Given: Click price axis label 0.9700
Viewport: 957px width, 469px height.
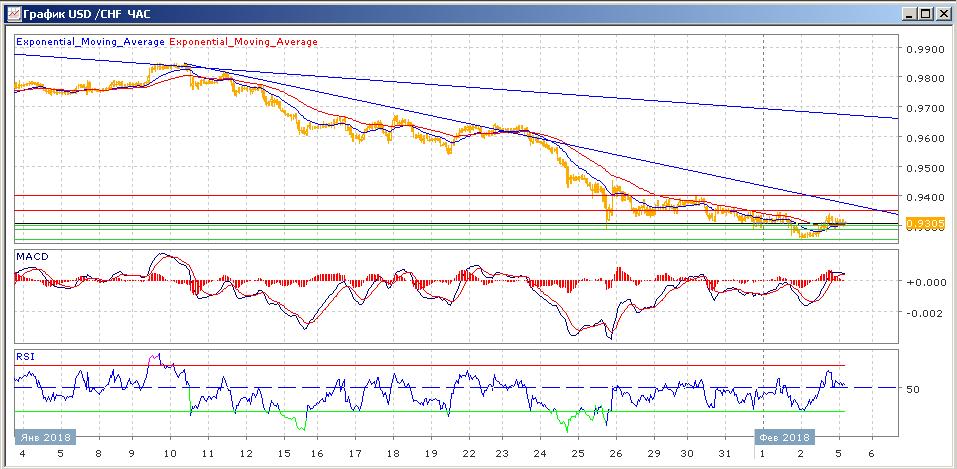Looking at the screenshot, I should pos(925,109).
